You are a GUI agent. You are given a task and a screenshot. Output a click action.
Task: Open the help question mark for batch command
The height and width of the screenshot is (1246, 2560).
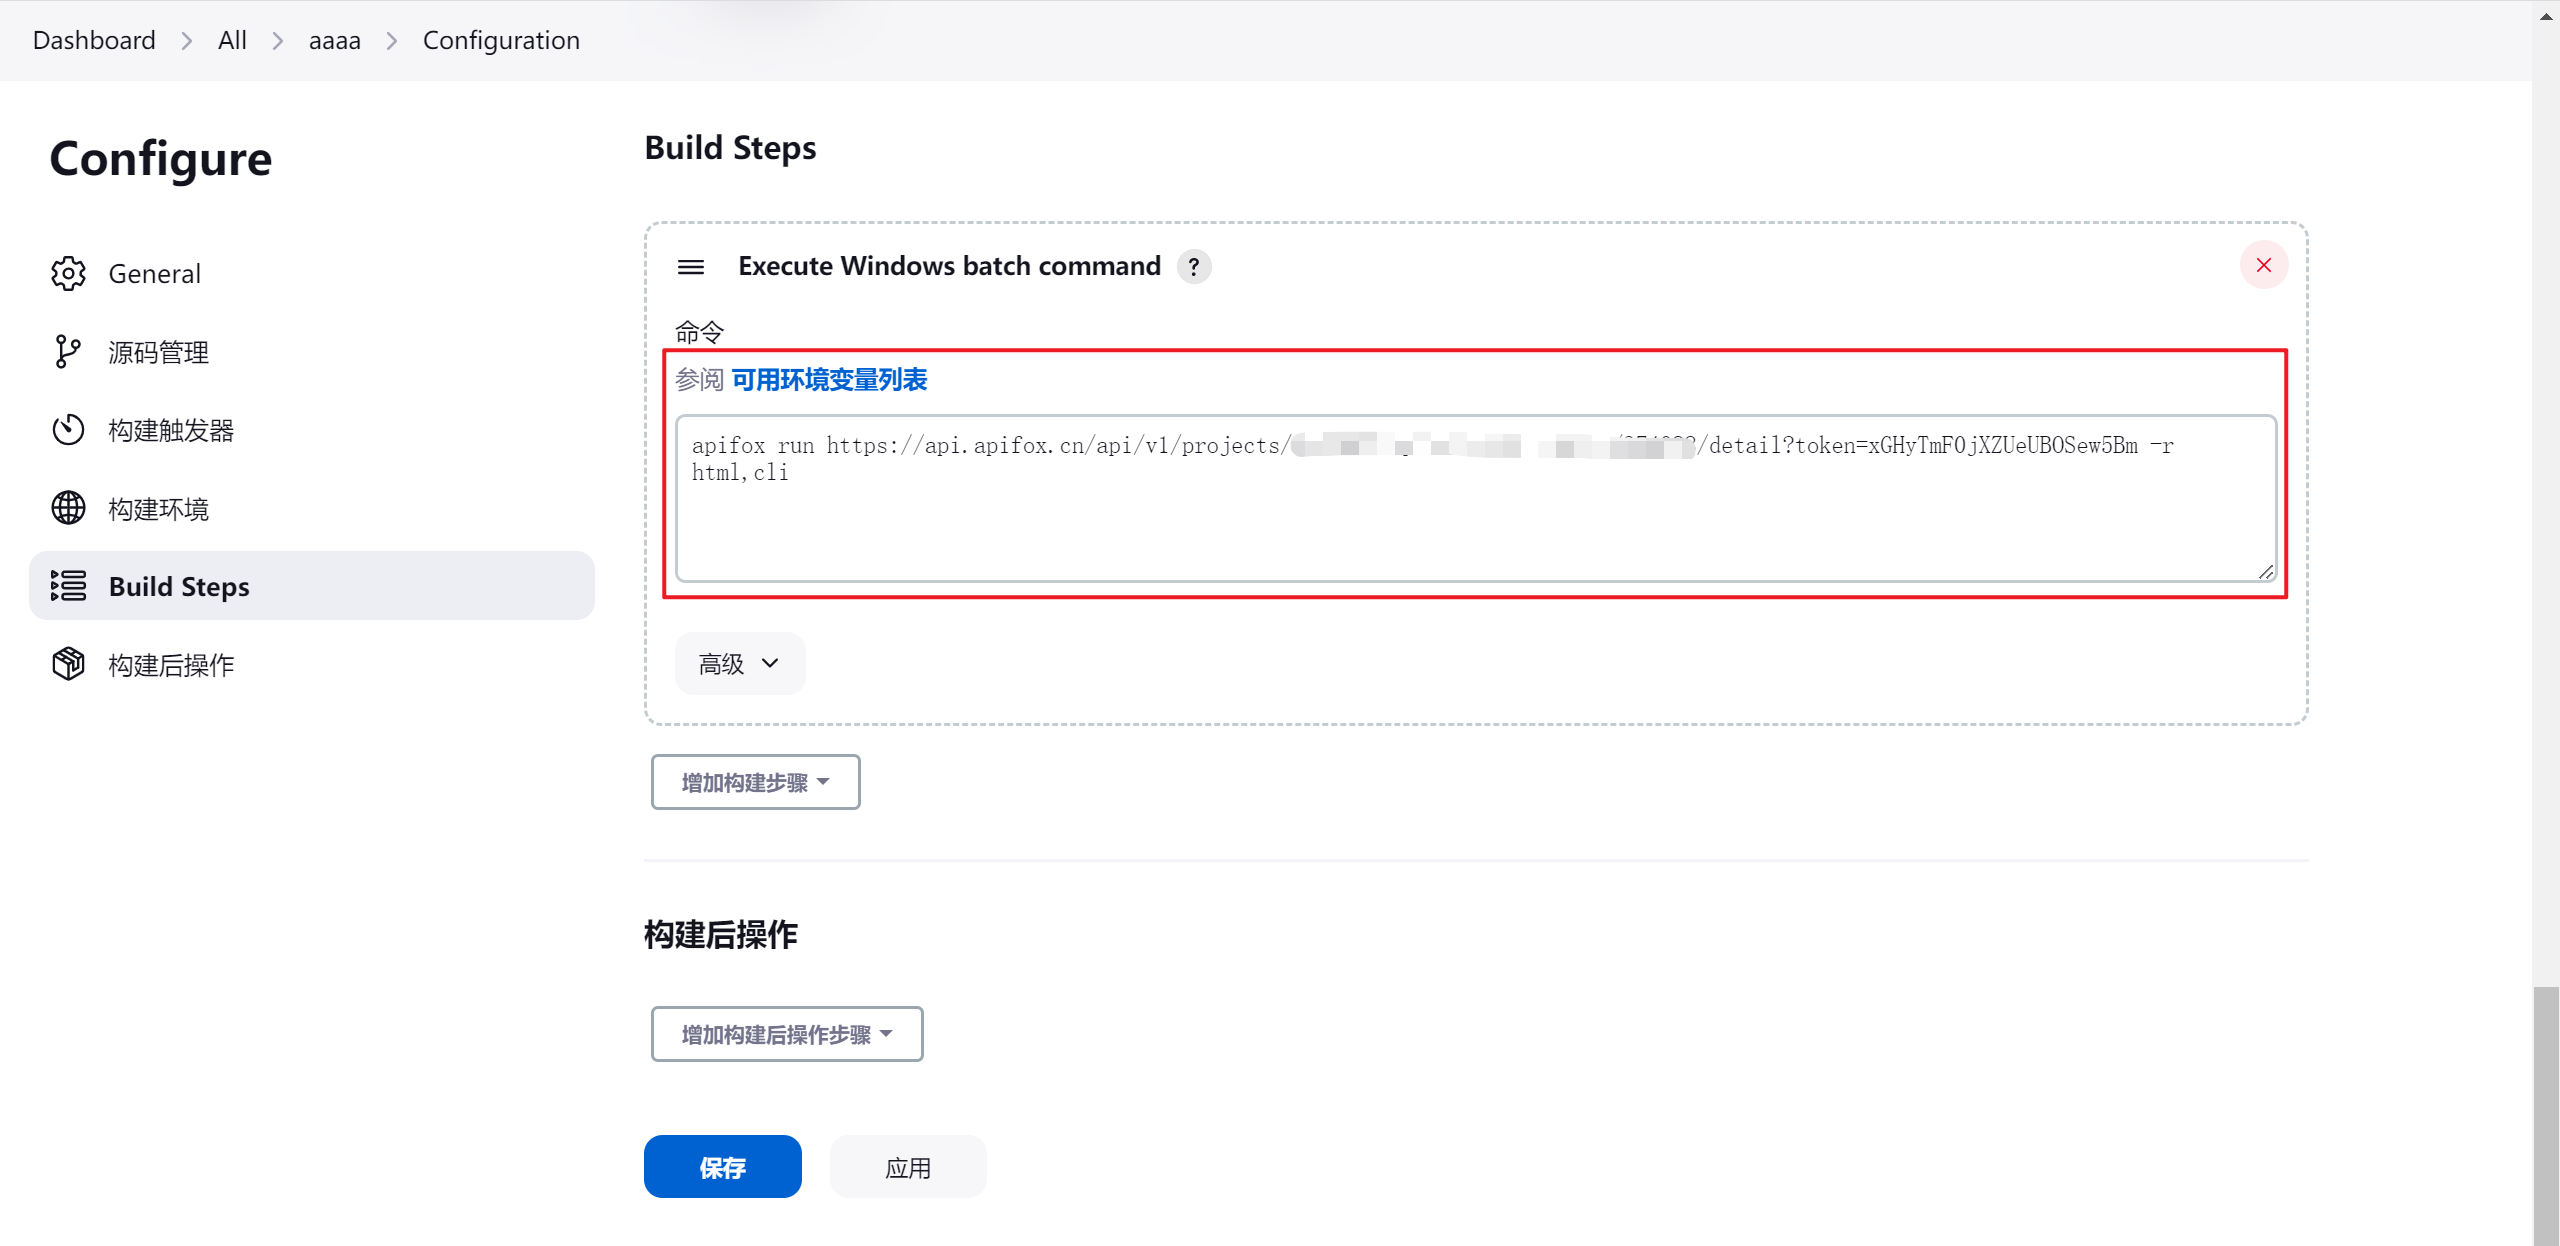[x=1194, y=267]
